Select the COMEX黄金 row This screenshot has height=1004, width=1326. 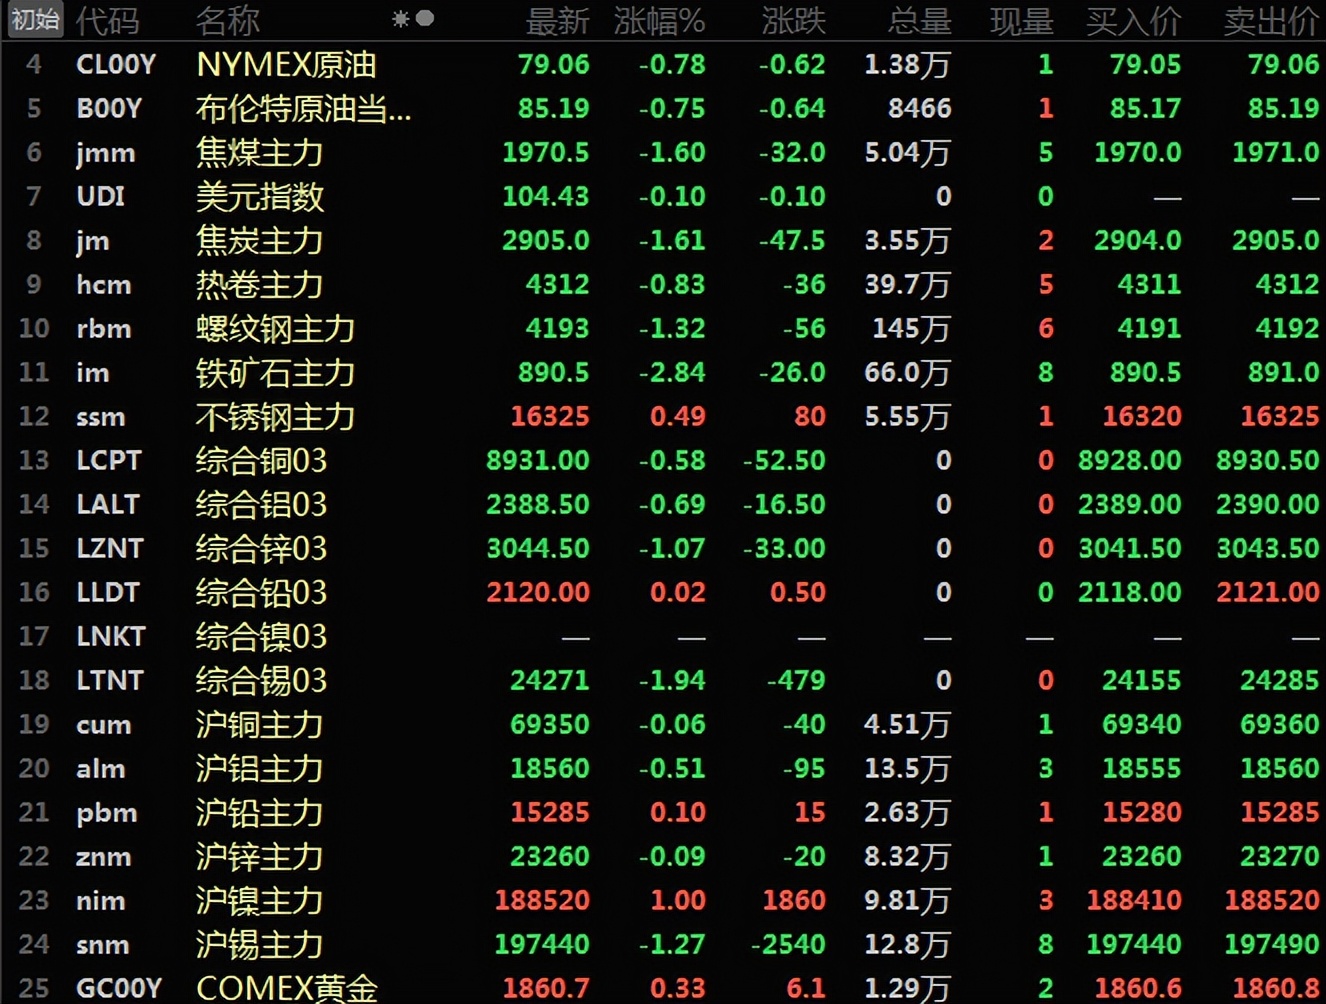(285, 988)
